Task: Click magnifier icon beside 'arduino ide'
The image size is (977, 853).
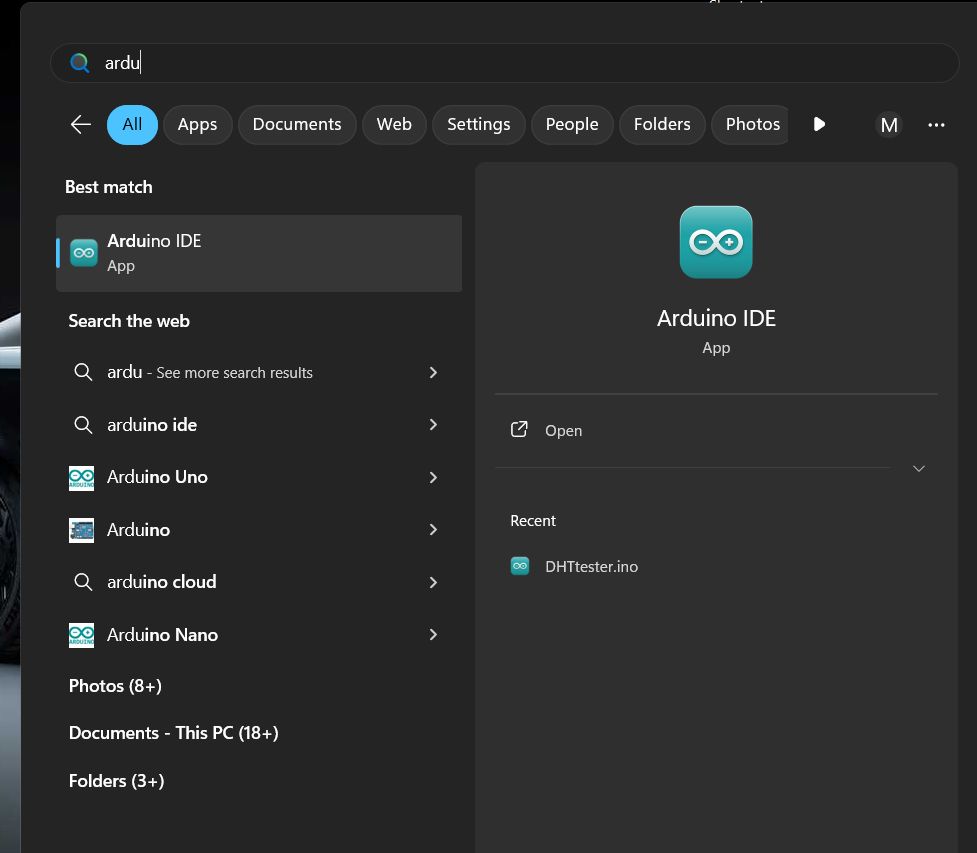Action: pos(83,425)
